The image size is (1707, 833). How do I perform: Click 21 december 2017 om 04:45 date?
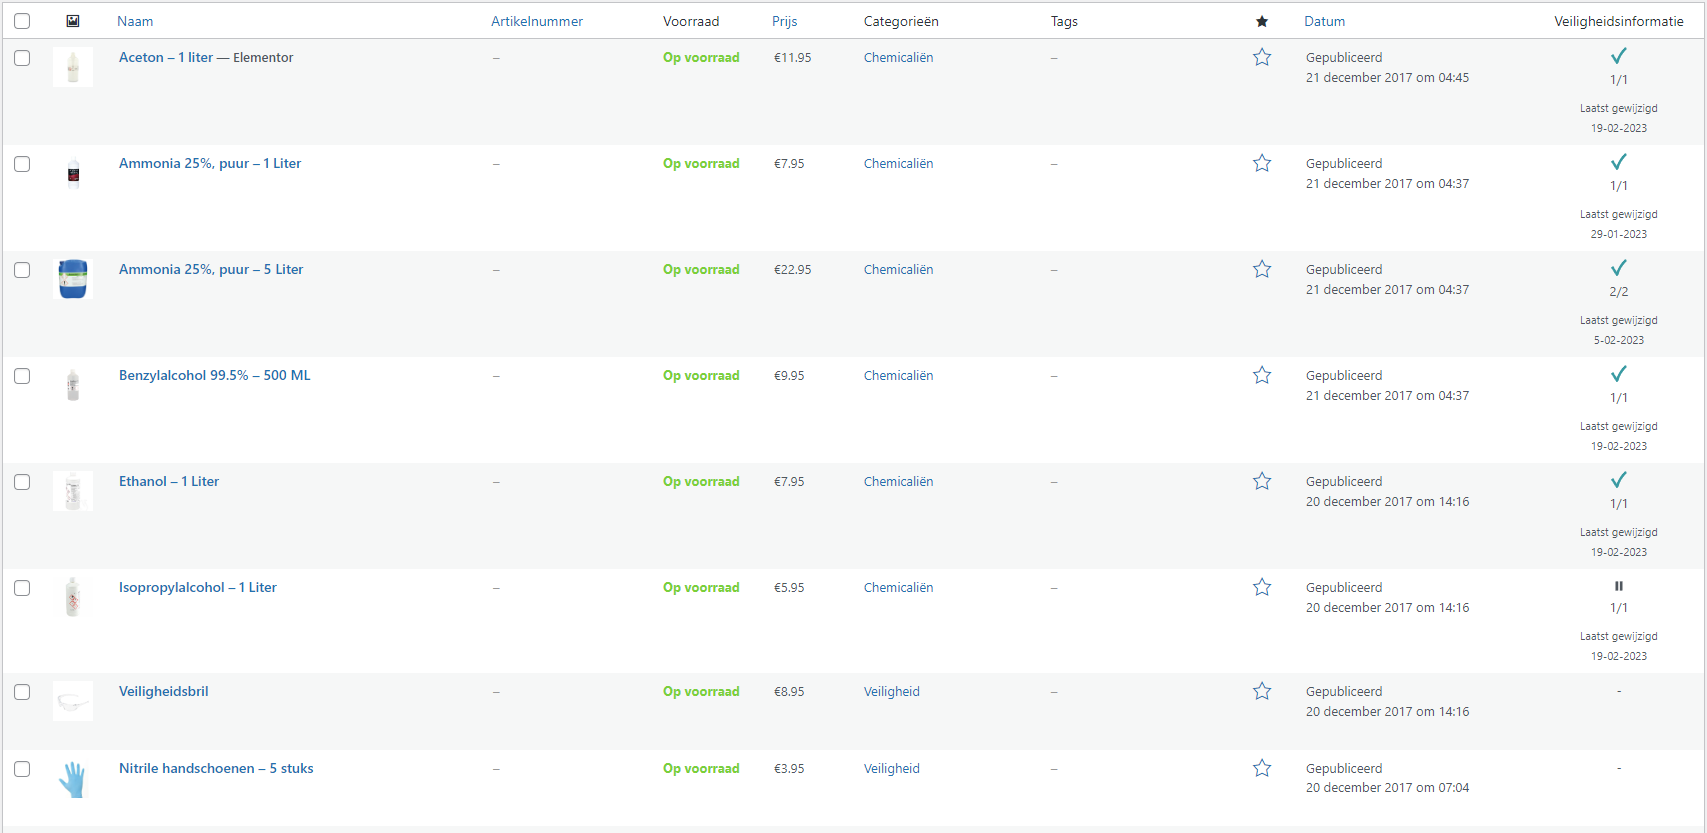click(x=1387, y=77)
